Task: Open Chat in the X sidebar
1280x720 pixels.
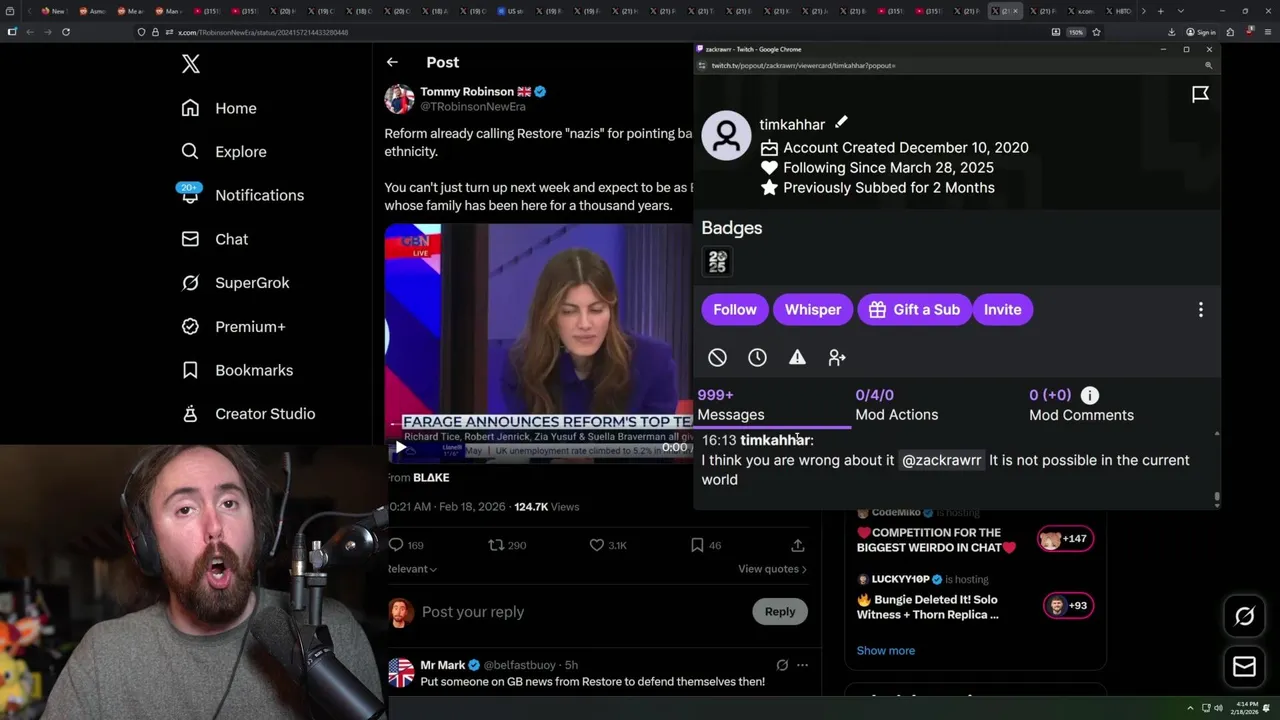Action: pos(214,239)
